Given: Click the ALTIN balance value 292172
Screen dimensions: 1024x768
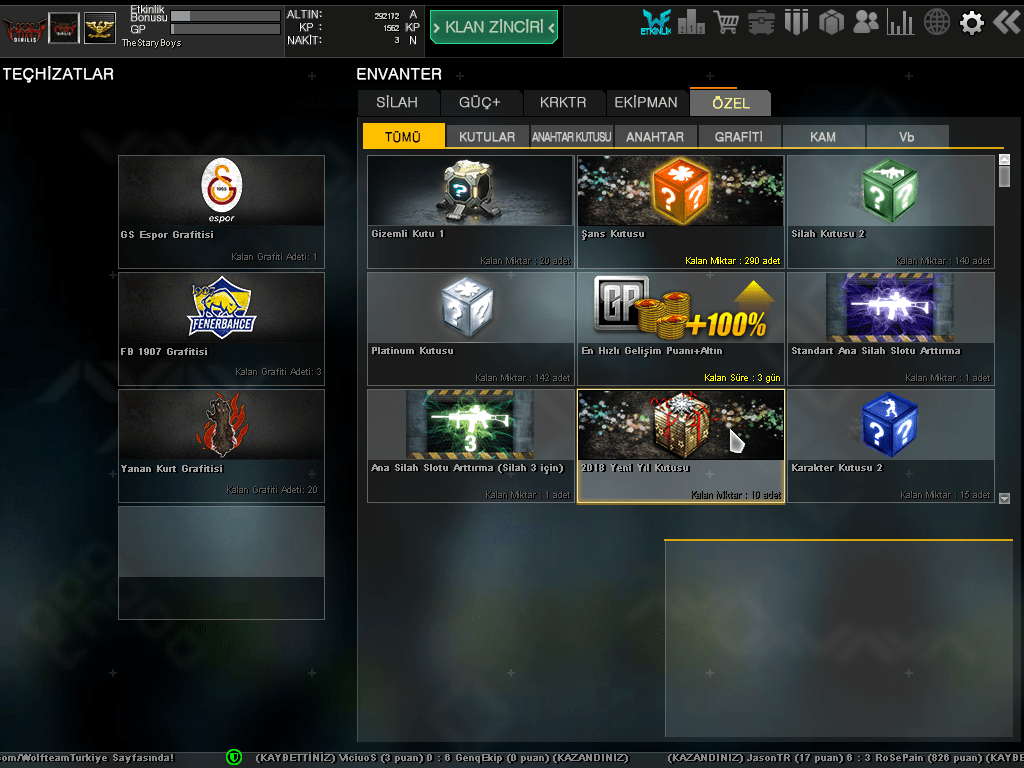Looking at the screenshot, I should [387, 16].
